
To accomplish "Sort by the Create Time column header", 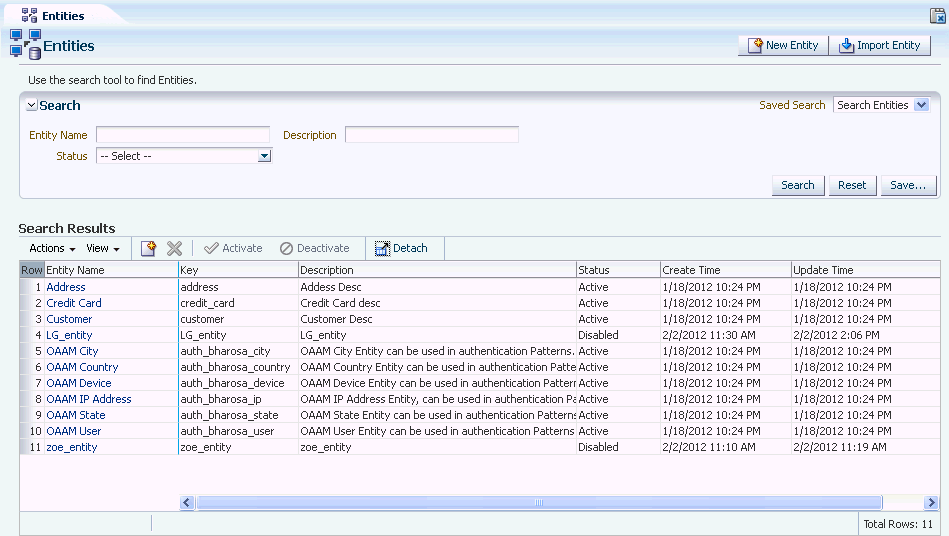I will click(726, 270).
